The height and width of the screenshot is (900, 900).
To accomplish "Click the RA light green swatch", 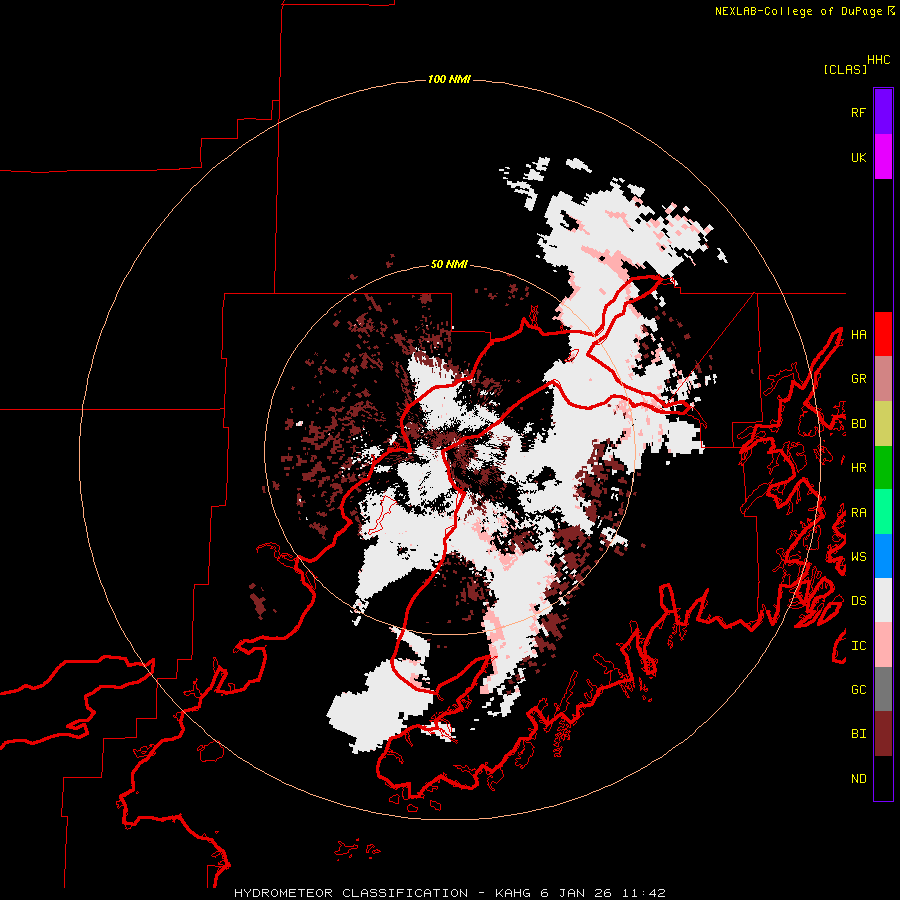I will (x=883, y=512).
